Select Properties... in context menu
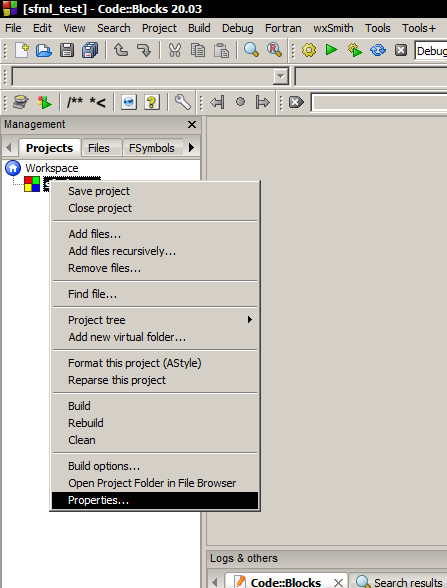Screen dimensions: 447x588 [155, 500]
